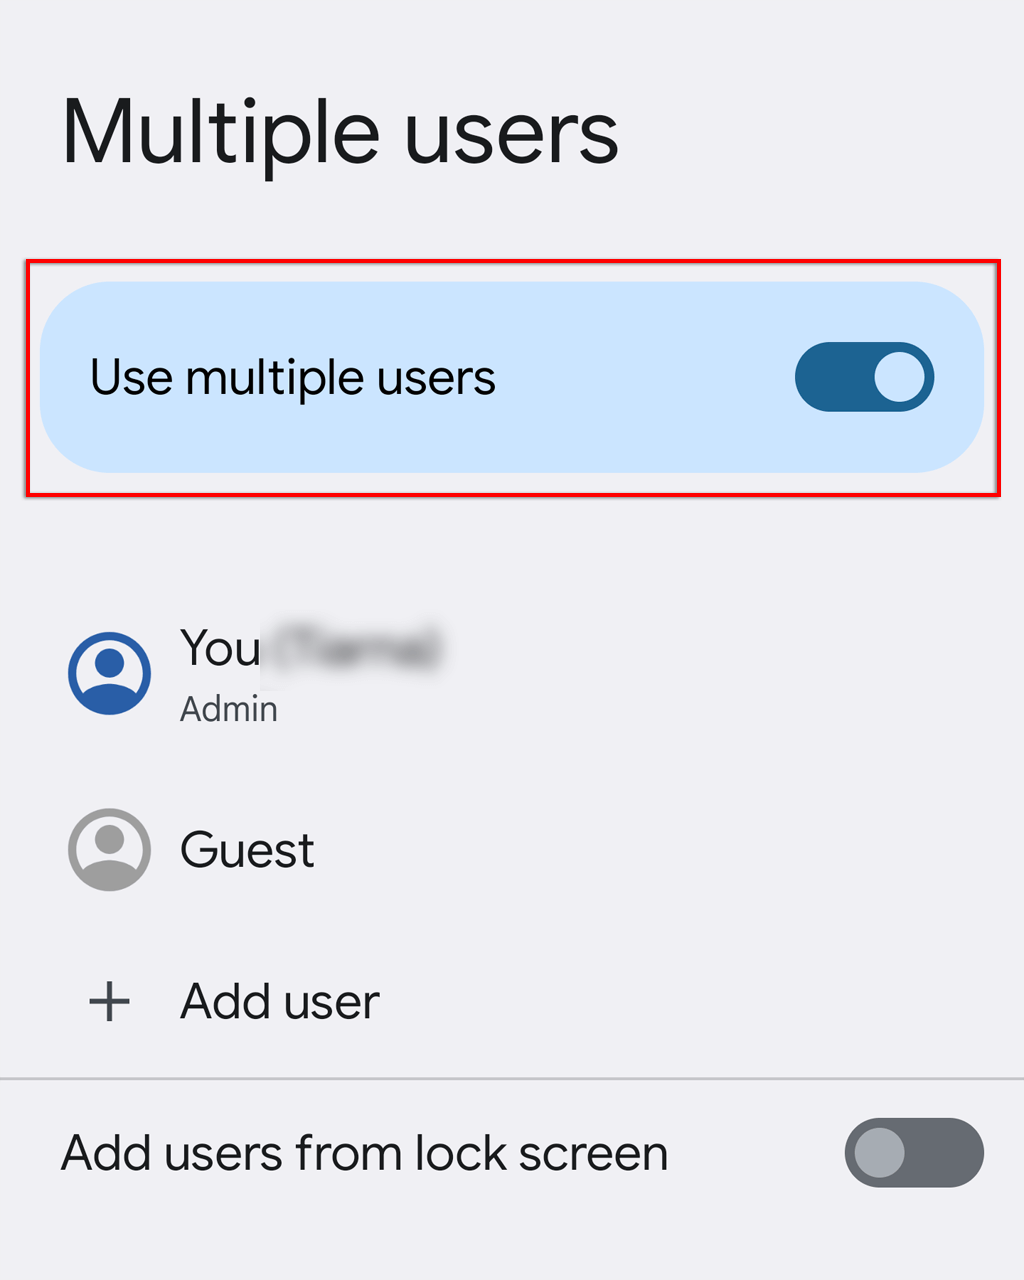Open the Guest user entry
The width and height of the screenshot is (1024, 1280).
(x=512, y=850)
